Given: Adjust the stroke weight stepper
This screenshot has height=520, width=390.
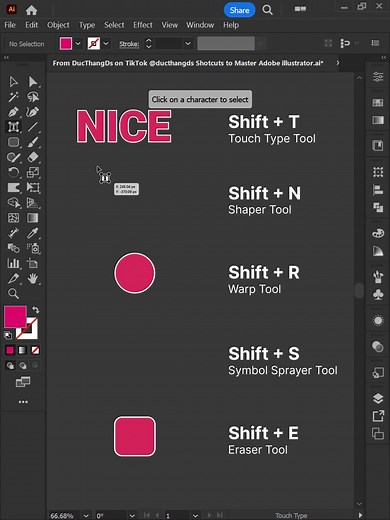Looking at the screenshot, I should tap(148, 44).
